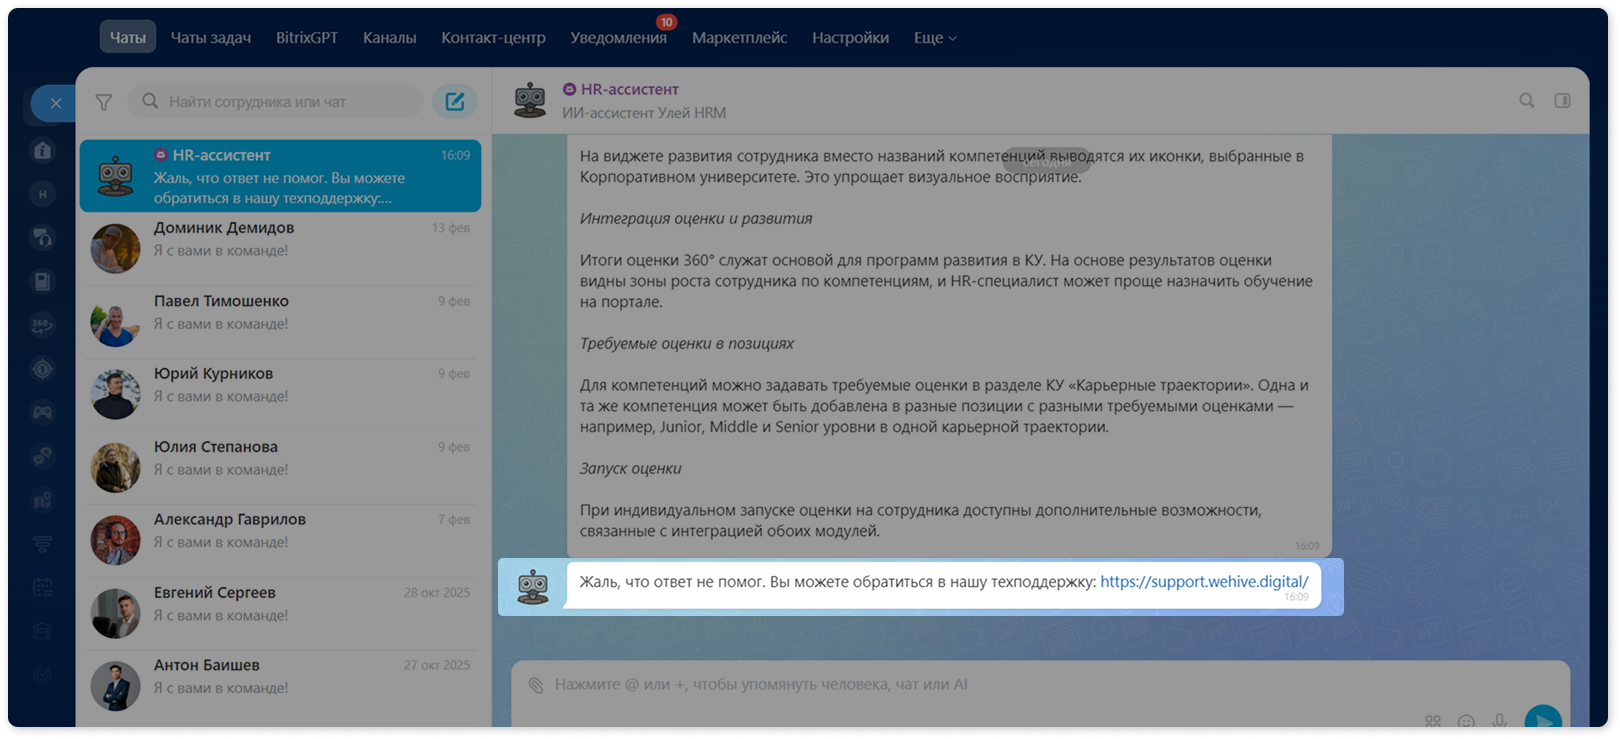Expand the Еще dropdown menu
Viewport: 1620px width, 739px height.
coord(935,38)
